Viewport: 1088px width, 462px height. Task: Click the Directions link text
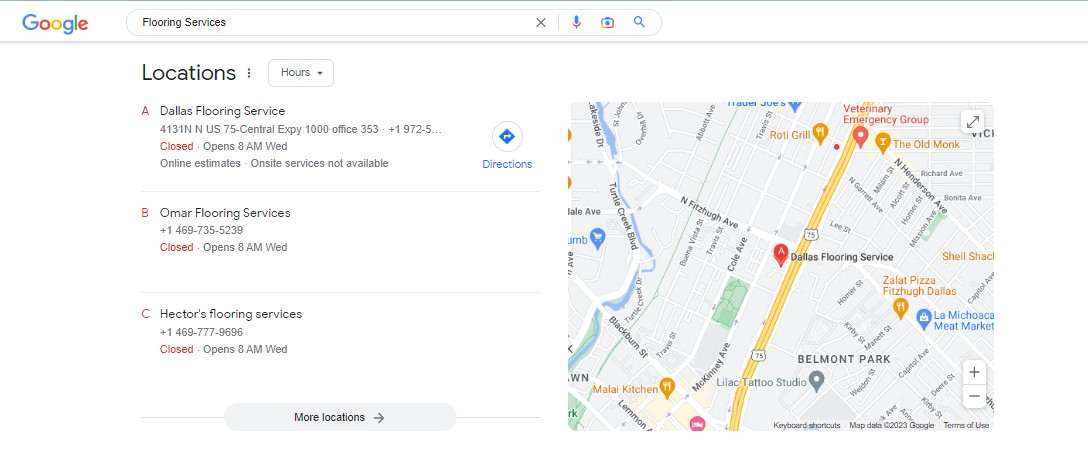click(x=507, y=164)
